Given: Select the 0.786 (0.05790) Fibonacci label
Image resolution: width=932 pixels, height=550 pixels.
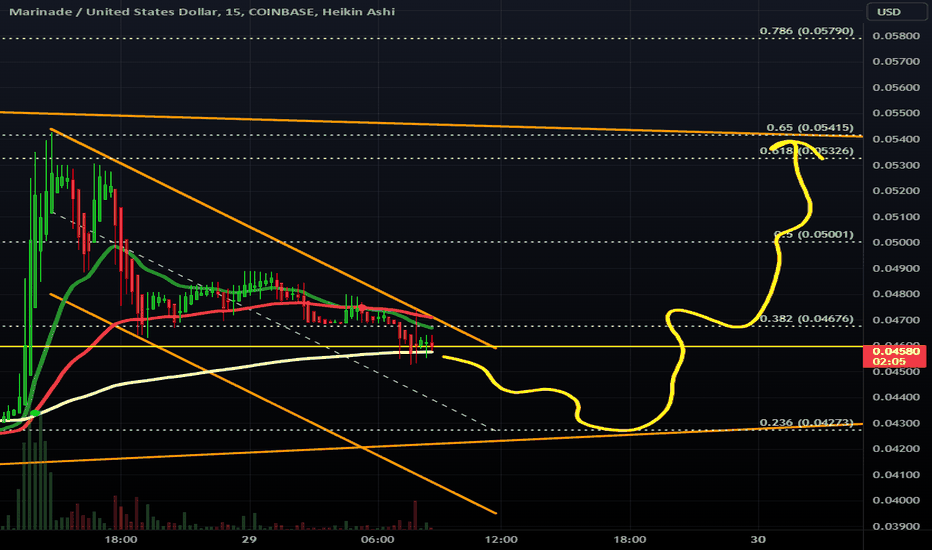Looking at the screenshot, I should click(x=807, y=31).
